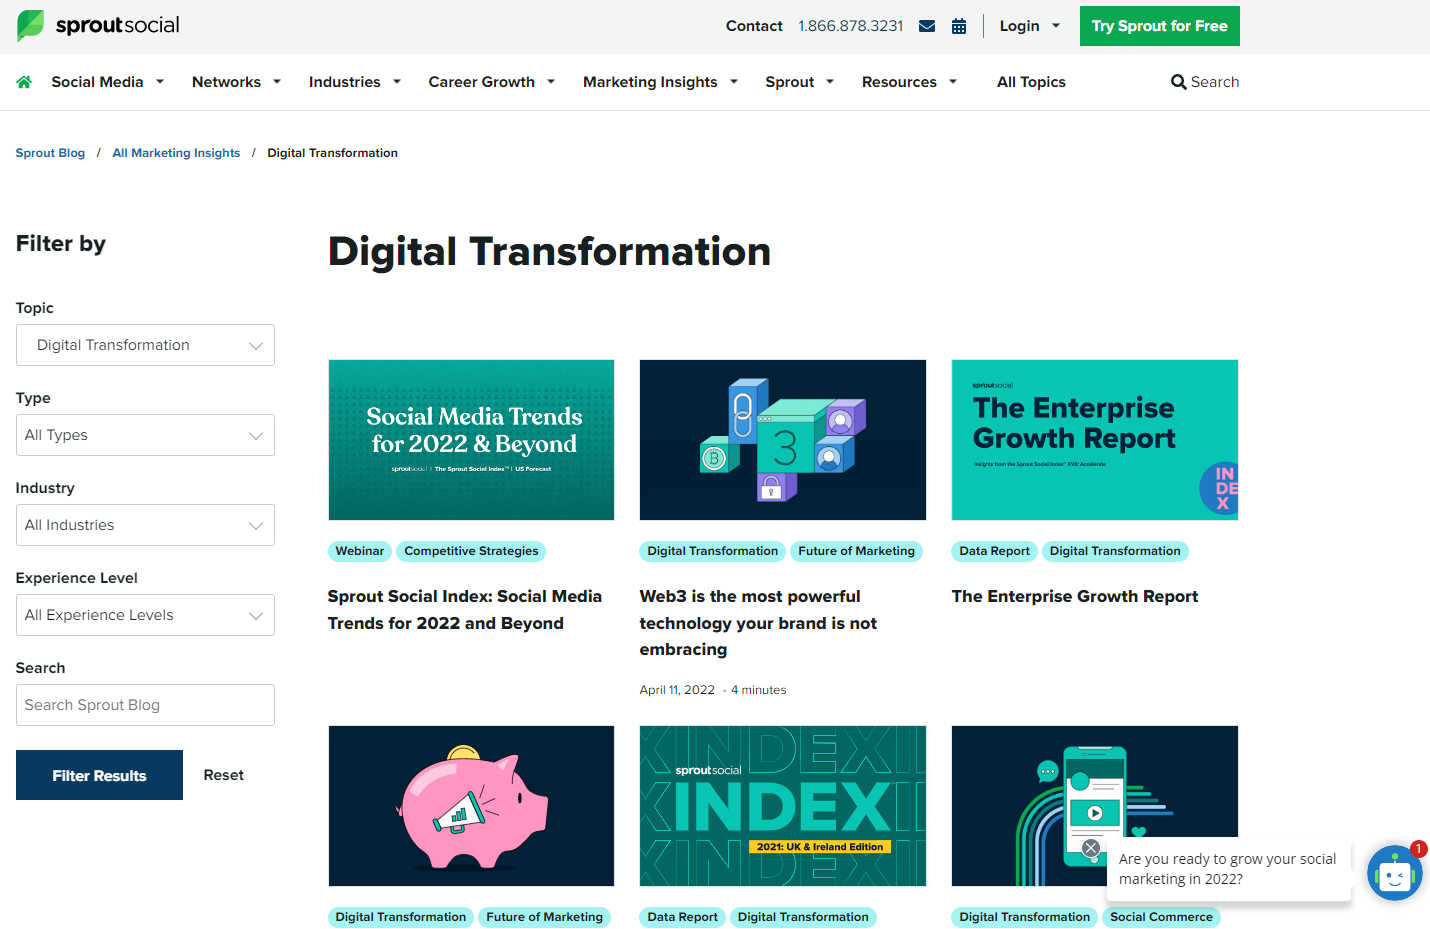Viewport: 1430px width, 929px height.
Task: Click the Search magnifier icon
Action: point(1179,82)
